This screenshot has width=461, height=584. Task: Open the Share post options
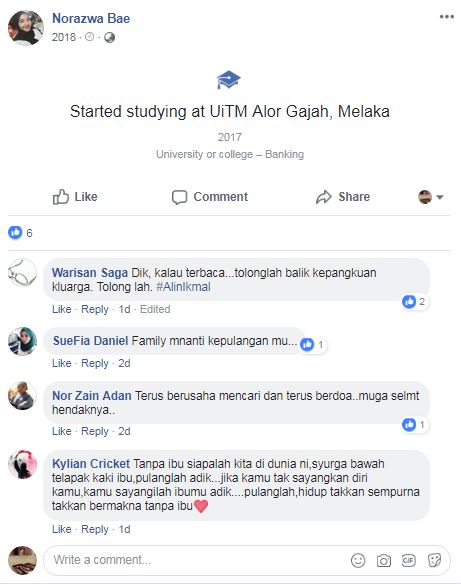(343, 197)
